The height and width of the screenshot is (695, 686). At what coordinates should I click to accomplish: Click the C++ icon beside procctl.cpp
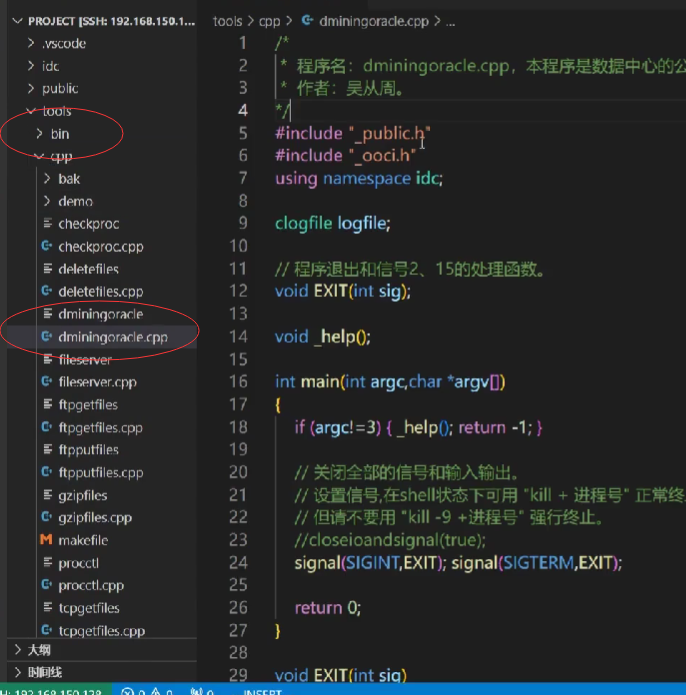[x=47, y=585]
